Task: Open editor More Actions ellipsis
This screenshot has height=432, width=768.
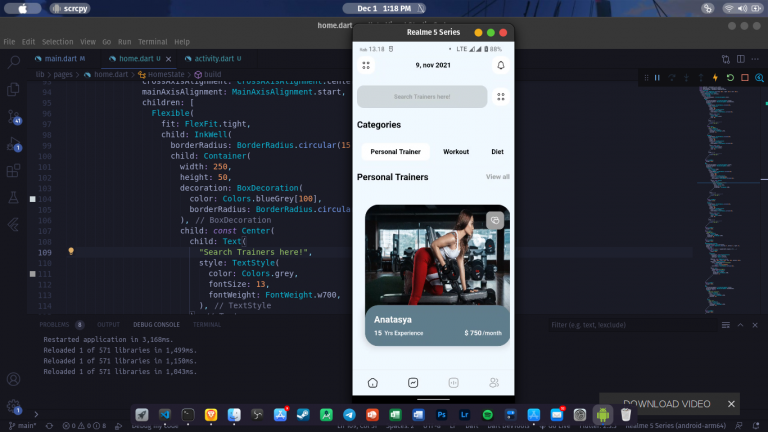Action: 755,59
